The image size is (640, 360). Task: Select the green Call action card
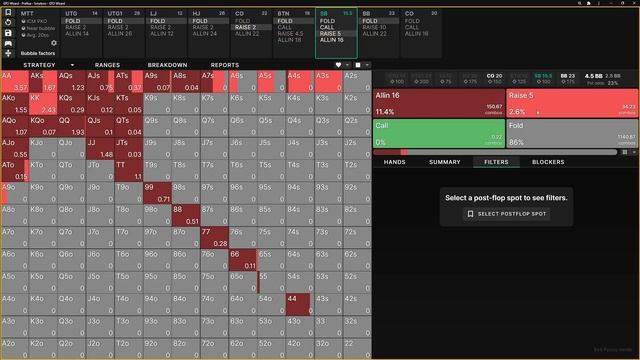[439, 133]
